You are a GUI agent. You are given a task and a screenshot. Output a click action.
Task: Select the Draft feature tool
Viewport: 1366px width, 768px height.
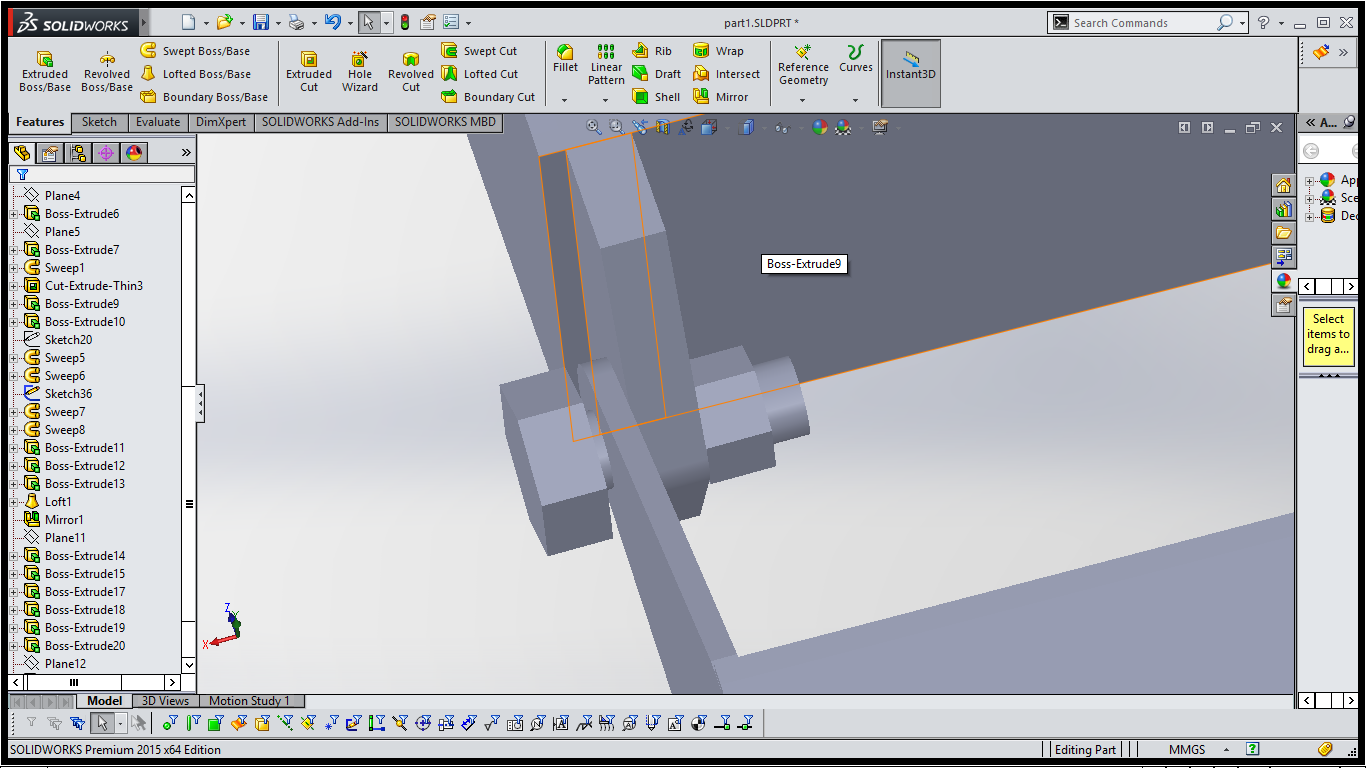click(656, 74)
